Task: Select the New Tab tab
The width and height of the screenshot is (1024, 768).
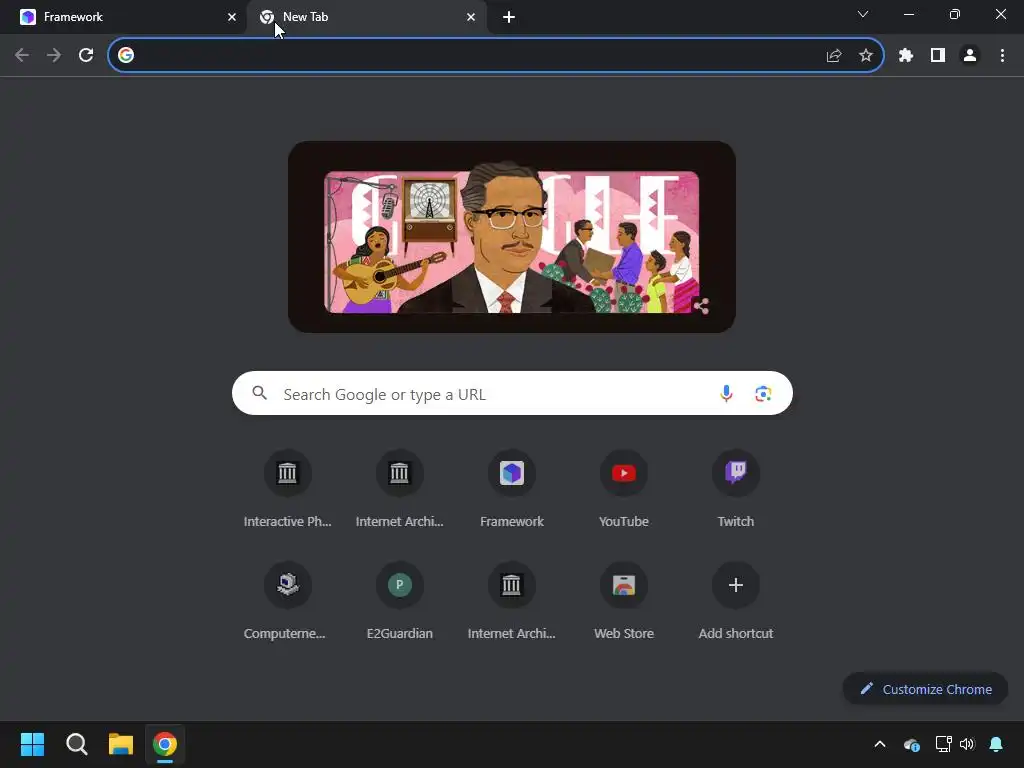Action: [368, 17]
